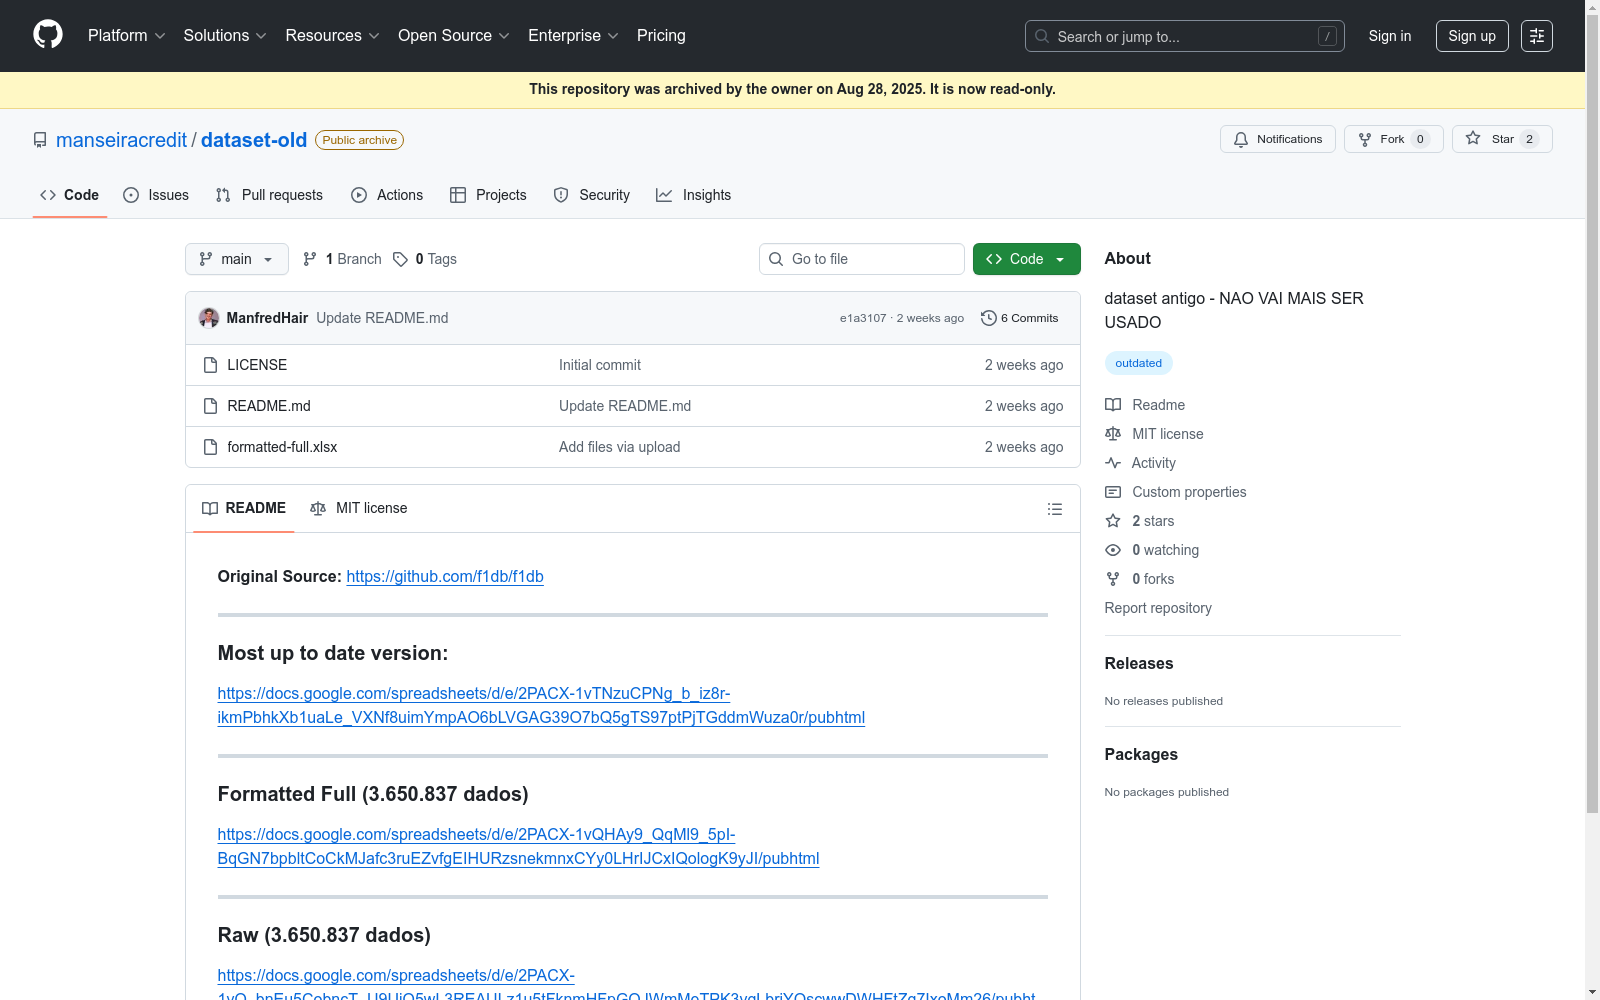Open the formatted-full.xlsx file

(282, 447)
